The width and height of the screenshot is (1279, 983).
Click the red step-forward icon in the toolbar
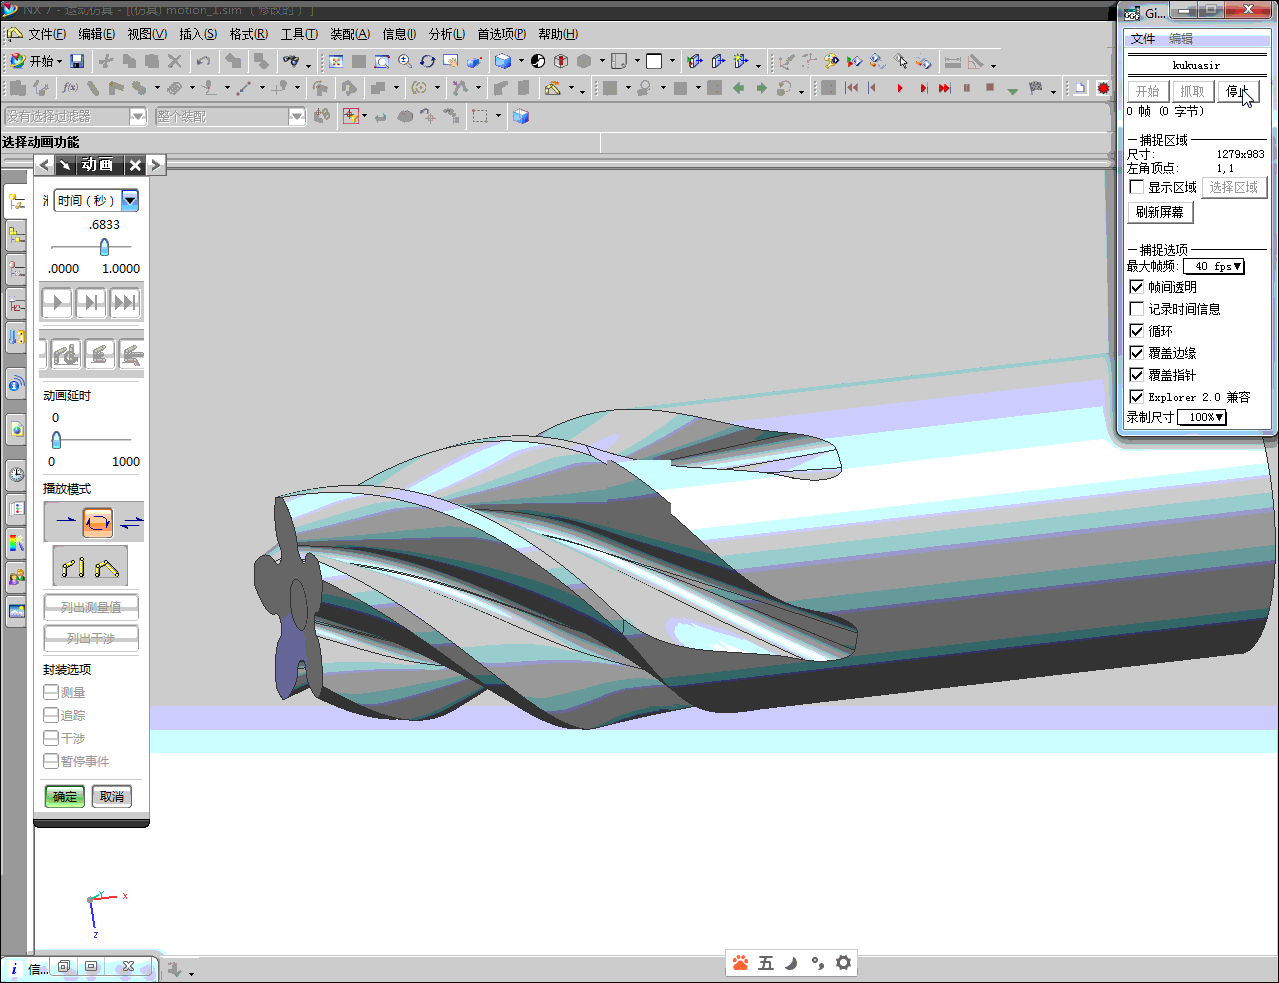point(923,88)
